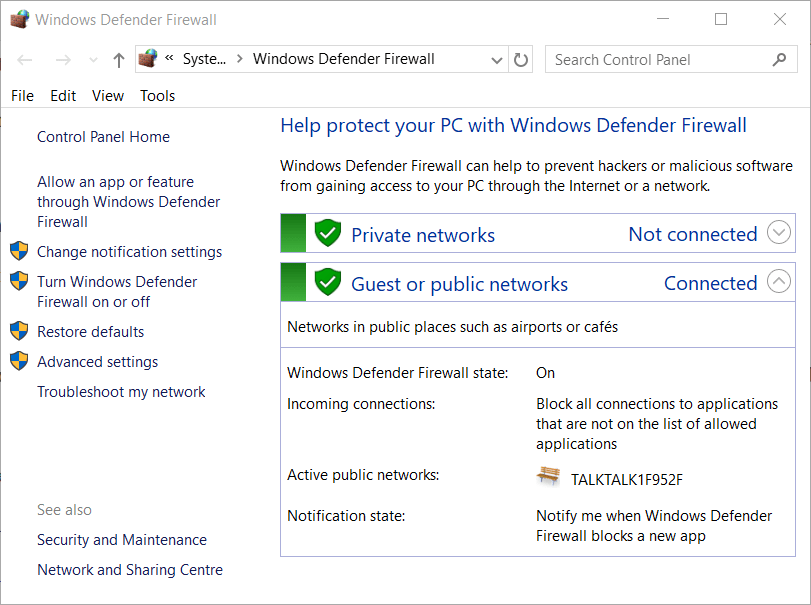The height and width of the screenshot is (605, 811).
Task: Click the shield icon beside Advanced settings
Action: point(19,361)
